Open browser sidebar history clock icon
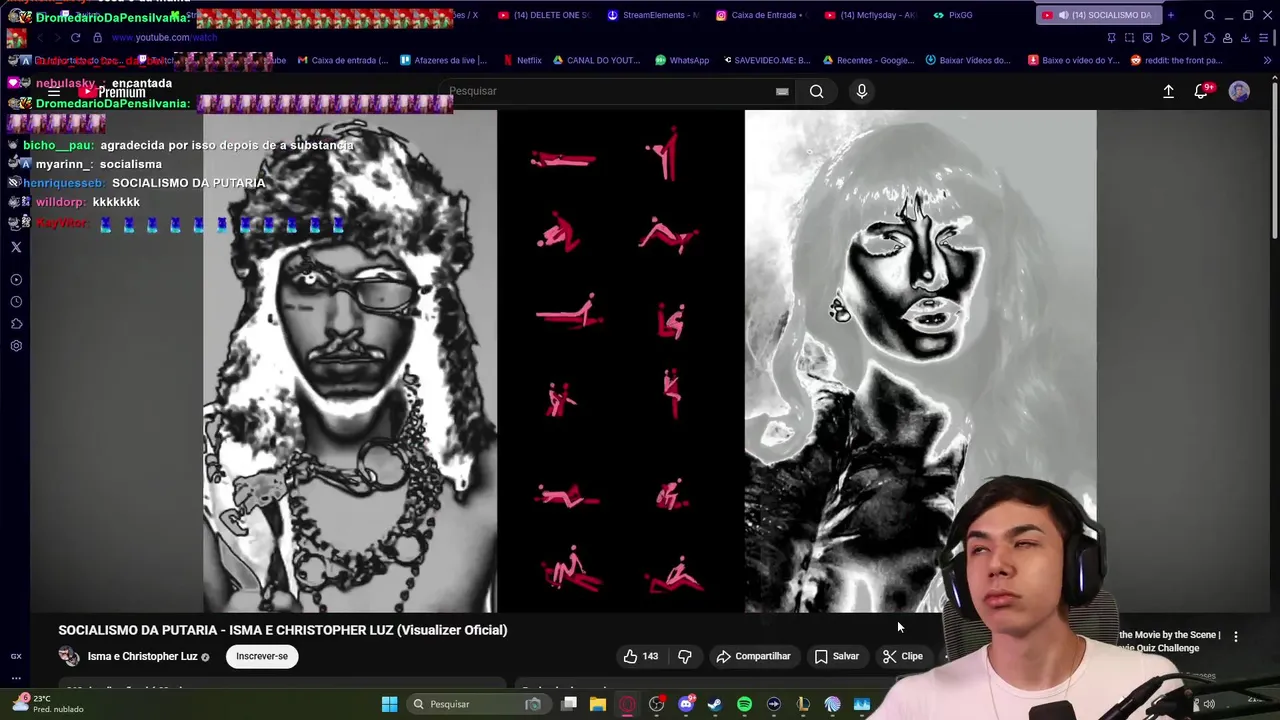This screenshot has height=720, width=1280. click(16, 302)
